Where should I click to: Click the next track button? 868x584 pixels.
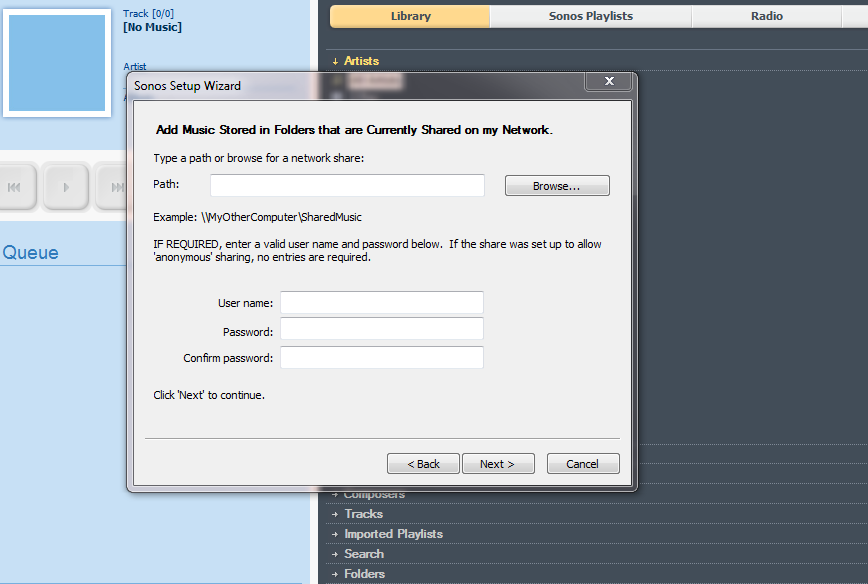[112, 187]
